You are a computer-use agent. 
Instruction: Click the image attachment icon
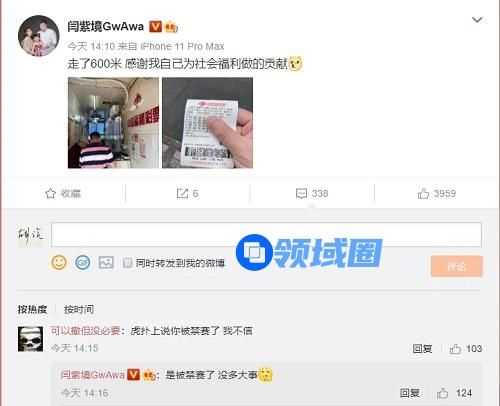(106, 263)
